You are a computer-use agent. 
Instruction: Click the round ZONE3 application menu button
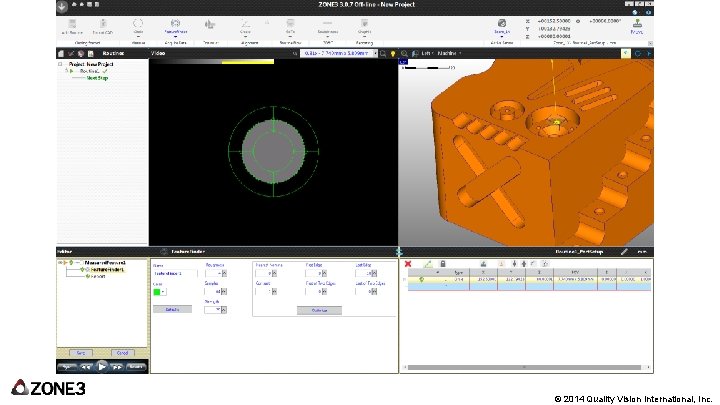(62, 6)
